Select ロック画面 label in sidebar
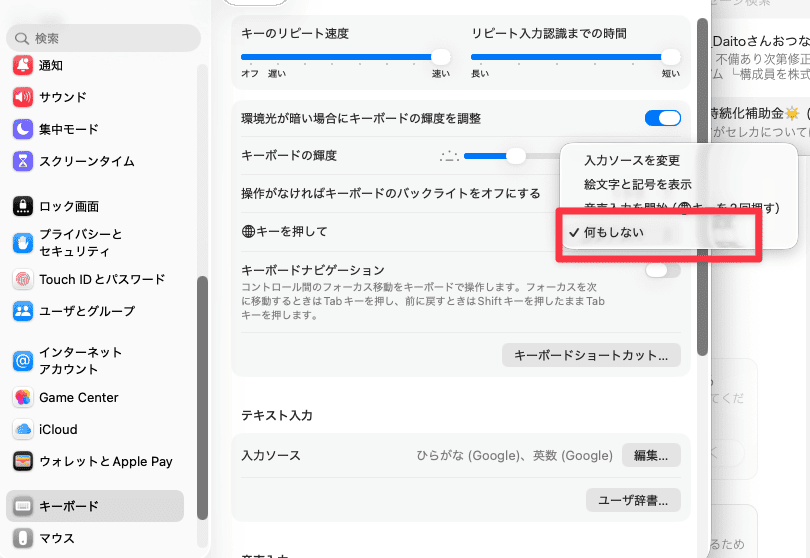 (69, 207)
